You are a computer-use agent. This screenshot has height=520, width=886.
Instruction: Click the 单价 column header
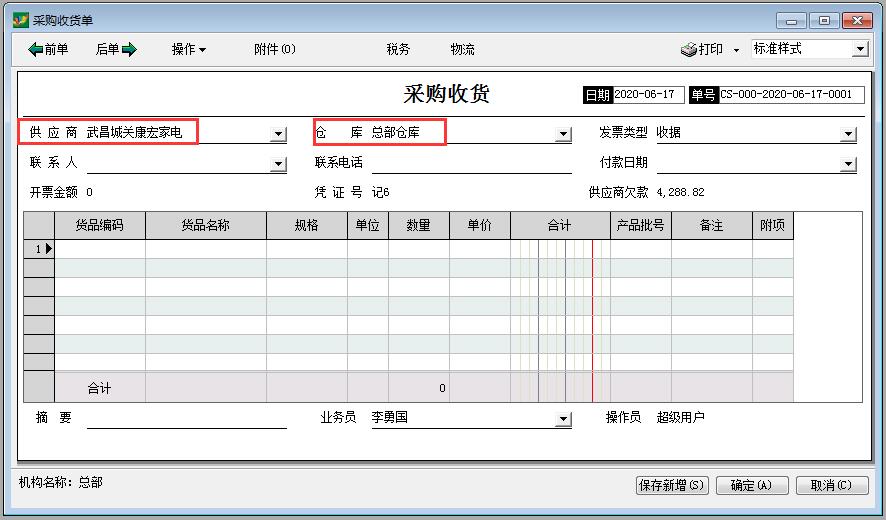(480, 226)
